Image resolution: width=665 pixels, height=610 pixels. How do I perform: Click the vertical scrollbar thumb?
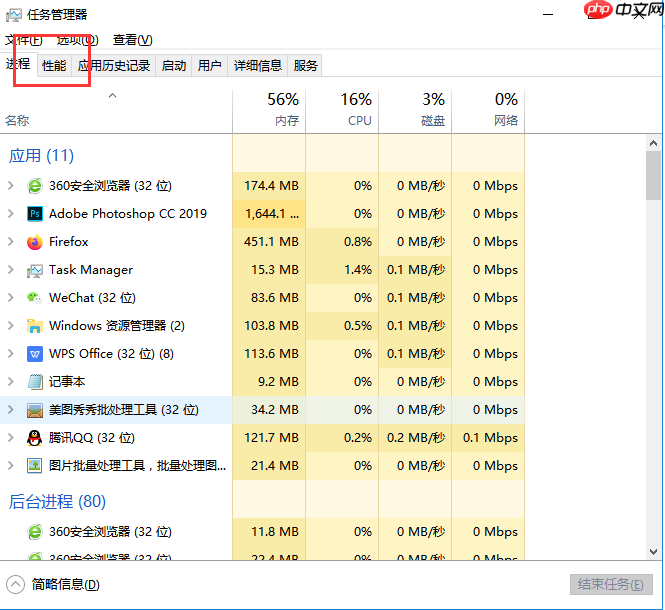(x=653, y=175)
